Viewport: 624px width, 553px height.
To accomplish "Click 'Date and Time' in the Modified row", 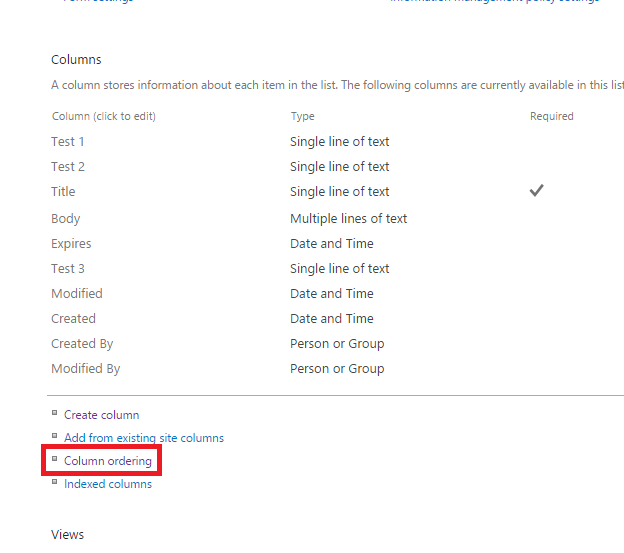I will click(x=332, y=294).
